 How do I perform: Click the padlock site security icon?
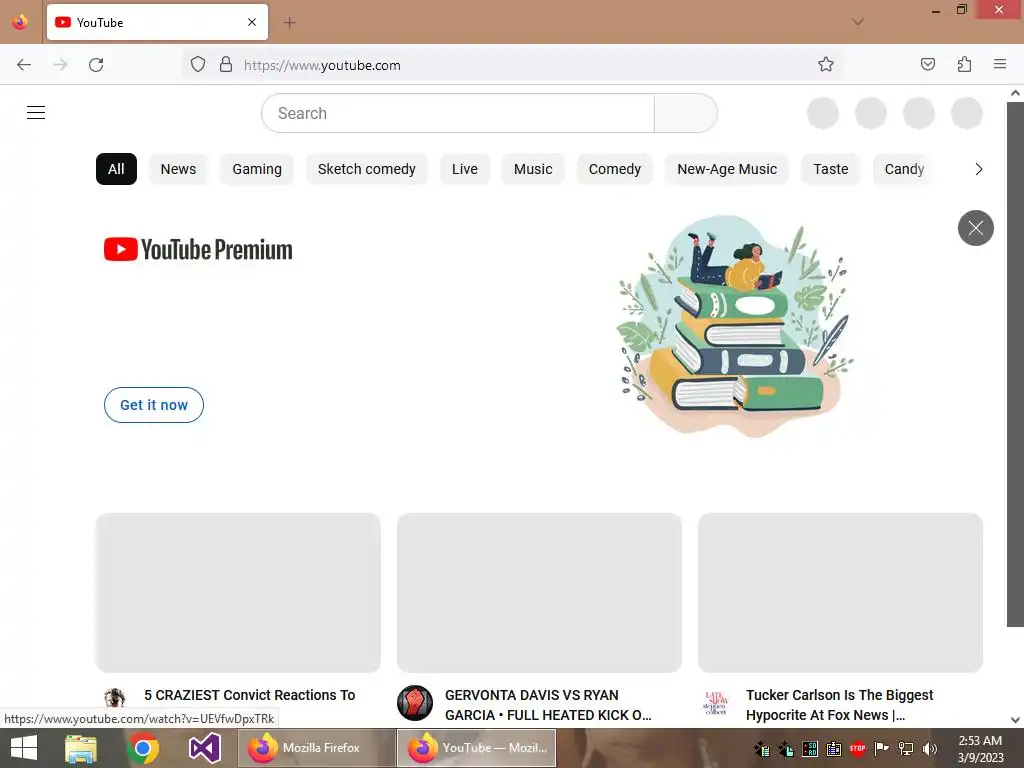226,65
